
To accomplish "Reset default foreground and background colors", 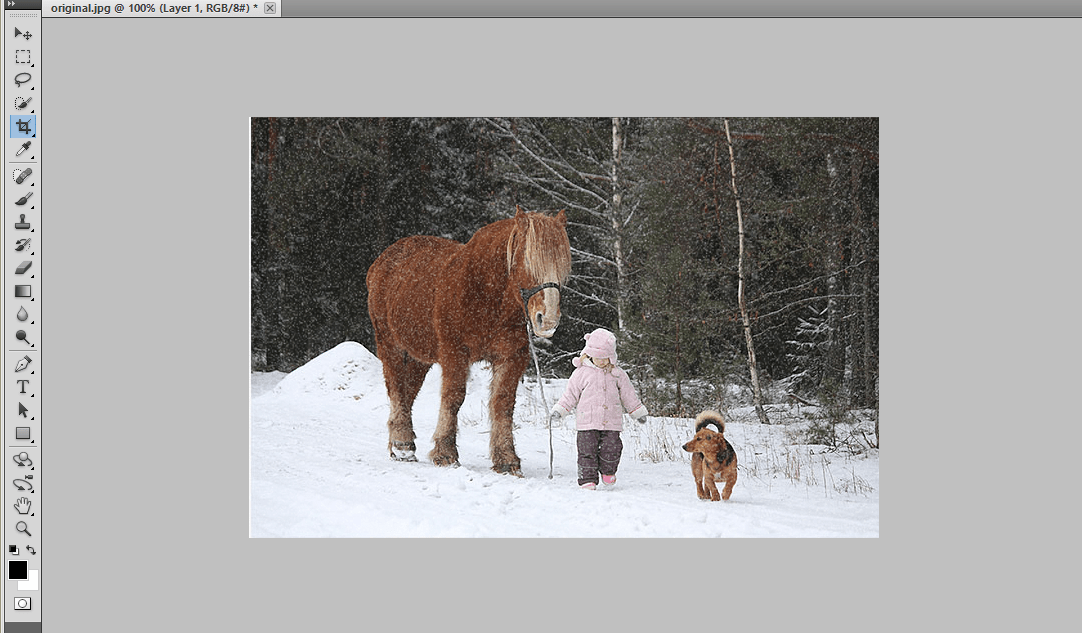I will tap(14, 549).
